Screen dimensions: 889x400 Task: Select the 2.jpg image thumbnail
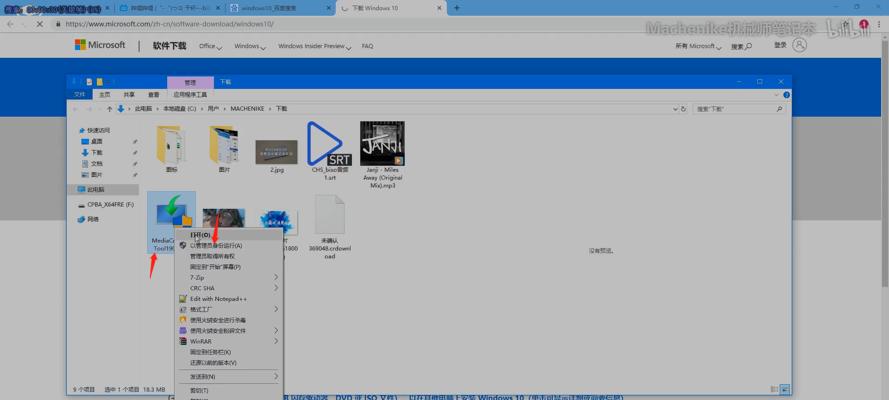(x=276, y=152)
